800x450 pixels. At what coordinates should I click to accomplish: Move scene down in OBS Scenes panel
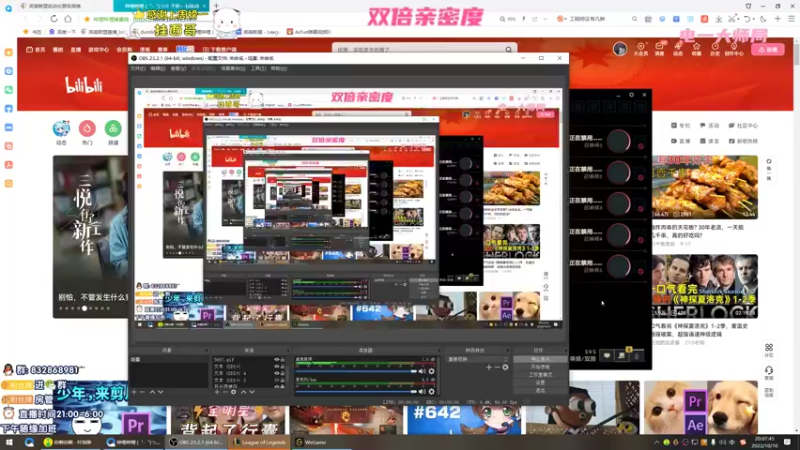pos(160,392)
